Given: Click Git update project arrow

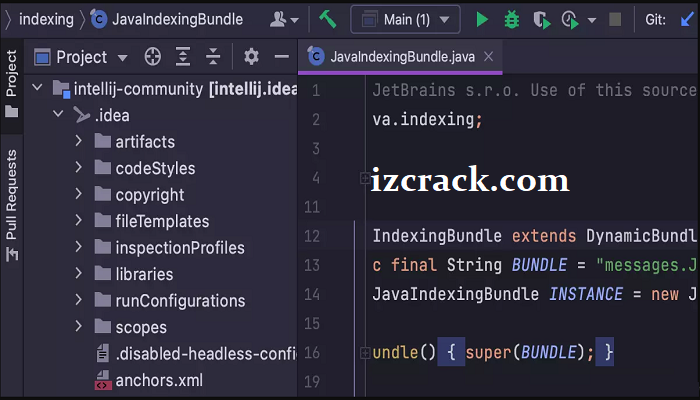Looking at the screenshot, I should tap(688, 20).
